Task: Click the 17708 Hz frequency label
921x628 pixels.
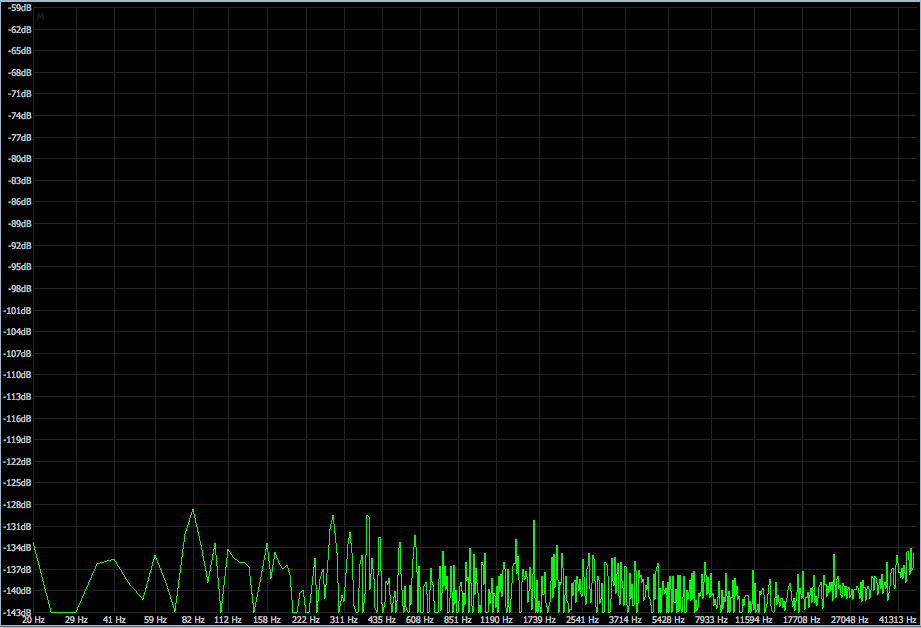Action: pyautogui.click(x=802, y=620)
